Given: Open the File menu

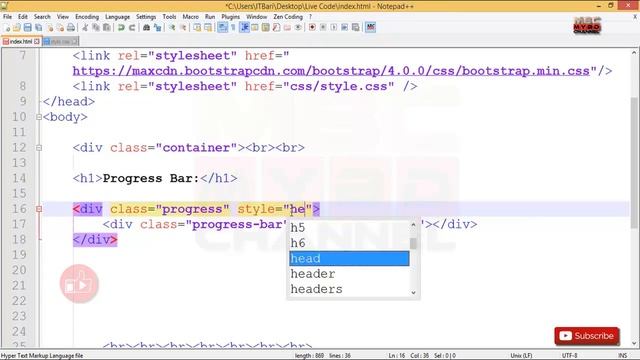Looking at the screenshot, I should click(x=7, y=17).
